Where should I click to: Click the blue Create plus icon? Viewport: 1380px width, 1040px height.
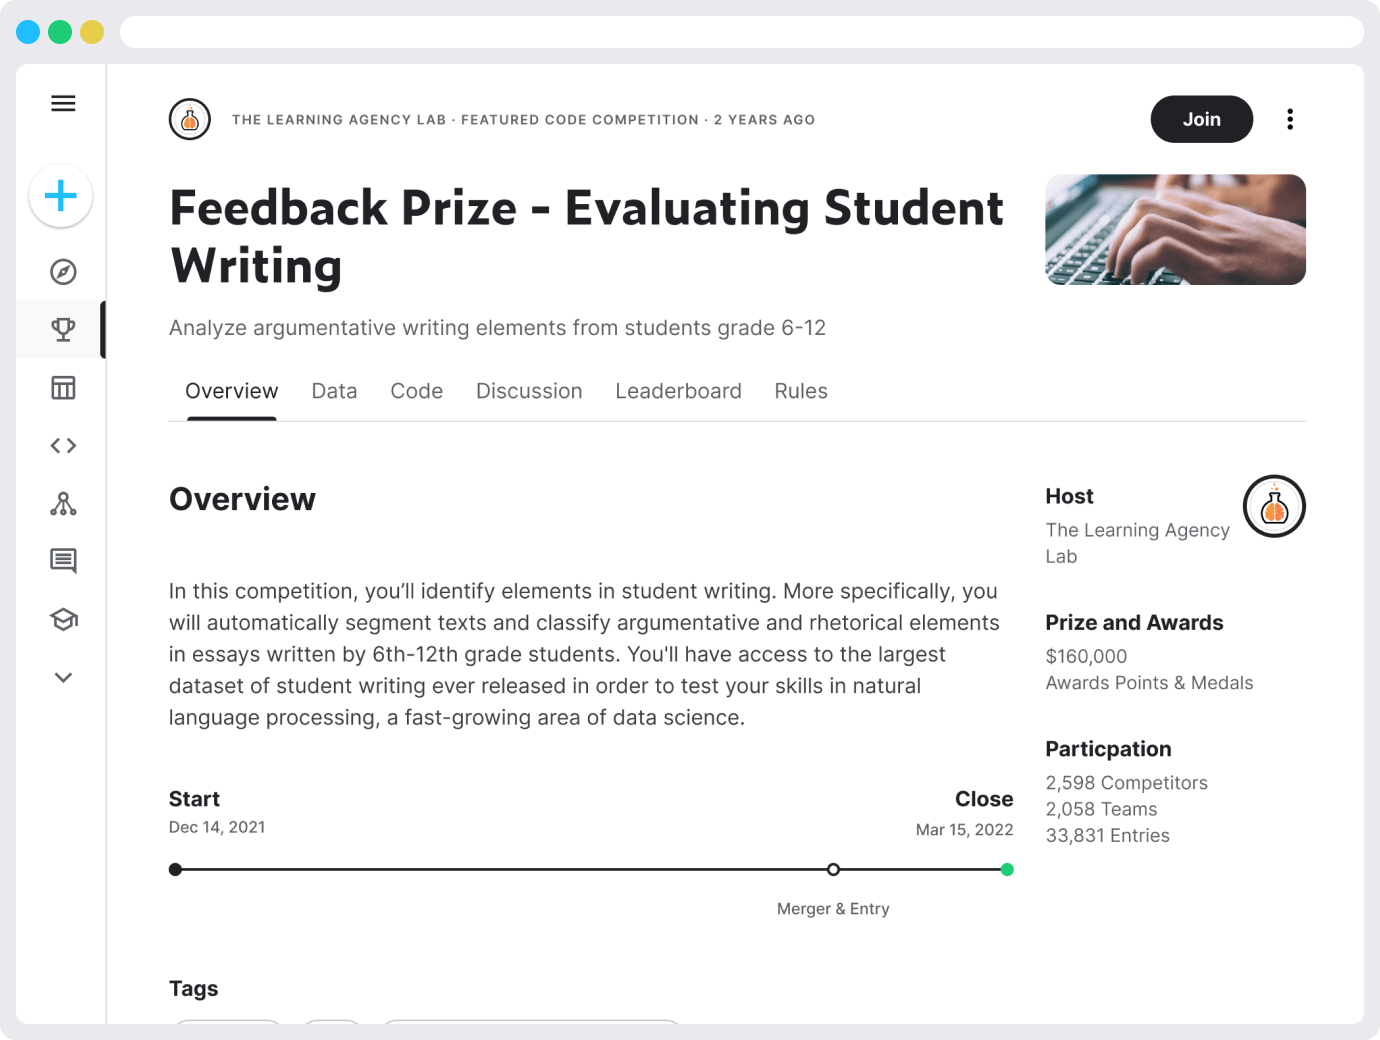[60, 196]
